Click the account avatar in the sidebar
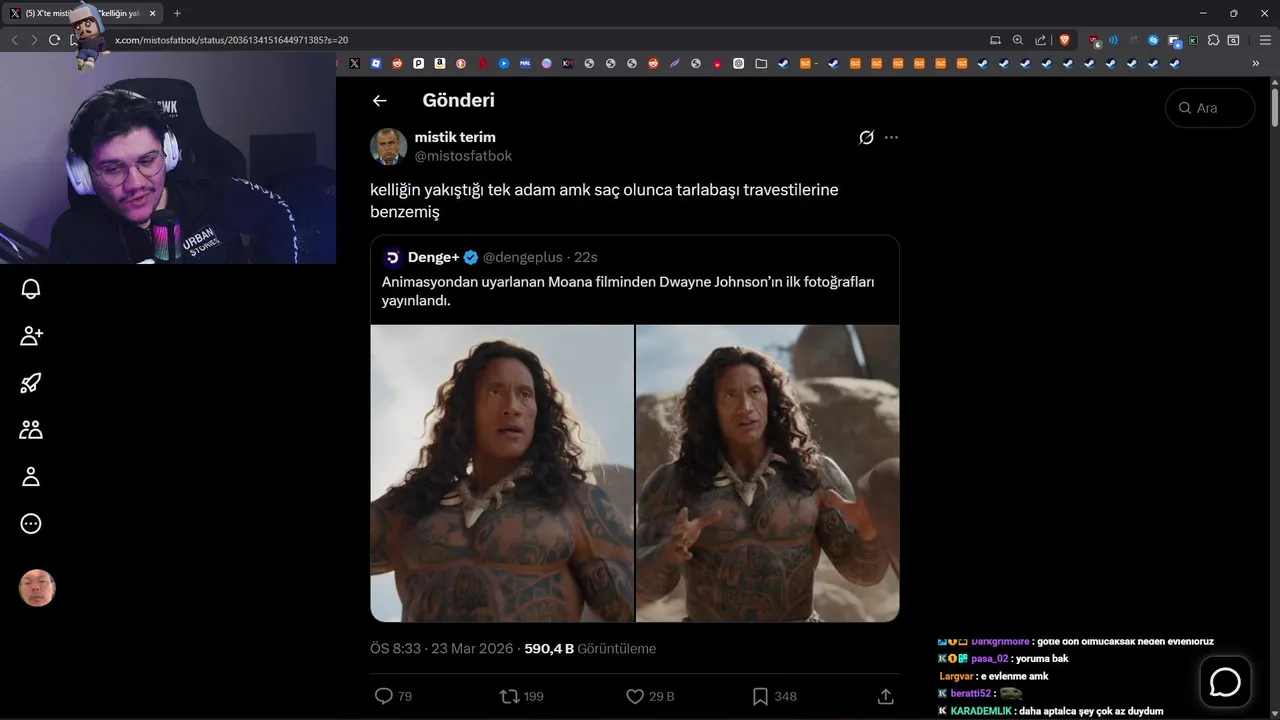This screenshot has width=1280, height=720. point(37,588)
